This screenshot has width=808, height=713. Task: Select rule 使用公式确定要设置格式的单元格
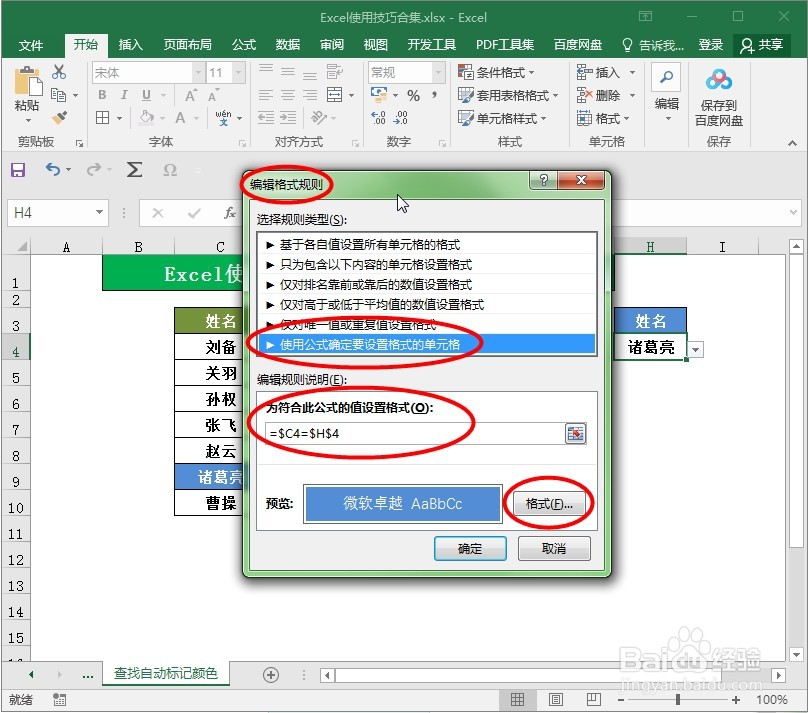[x=427, y=345]
